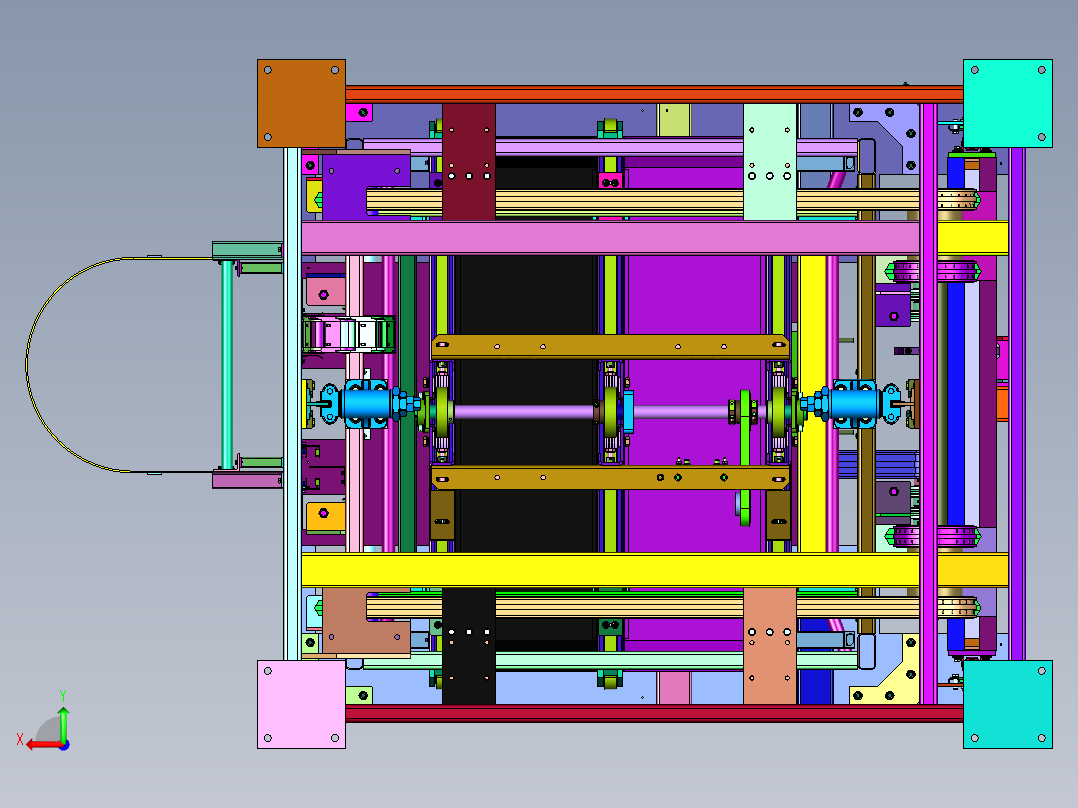
Task: Select the orange corner mounting plate
Action: coord(301,103)
